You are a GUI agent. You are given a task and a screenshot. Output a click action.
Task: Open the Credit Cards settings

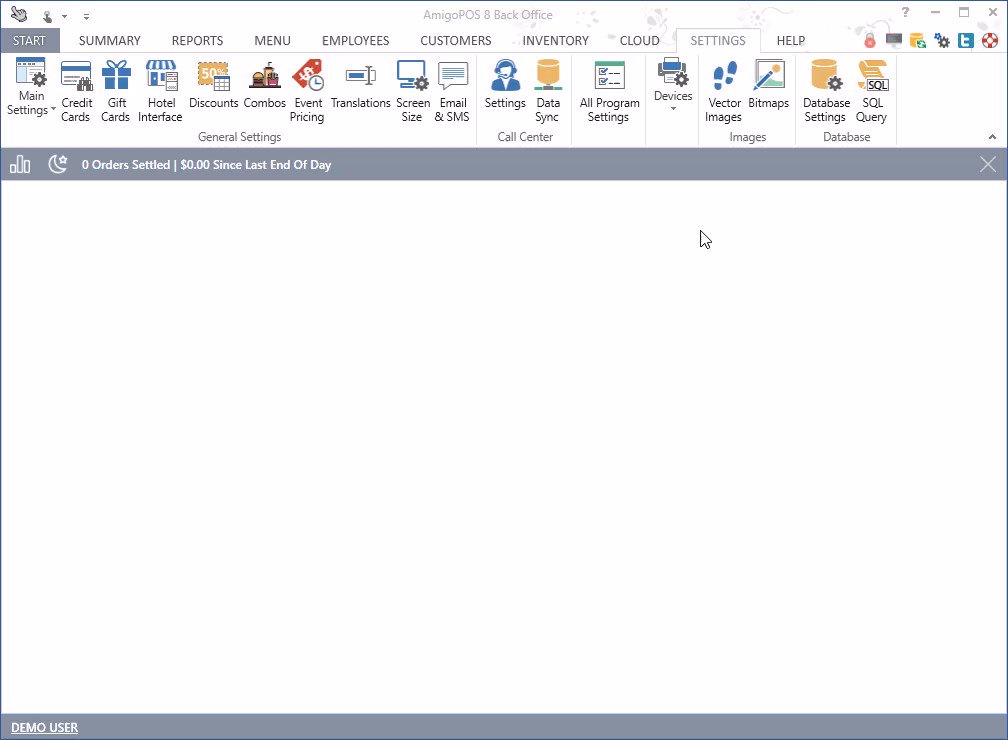(x=76, y=90)
